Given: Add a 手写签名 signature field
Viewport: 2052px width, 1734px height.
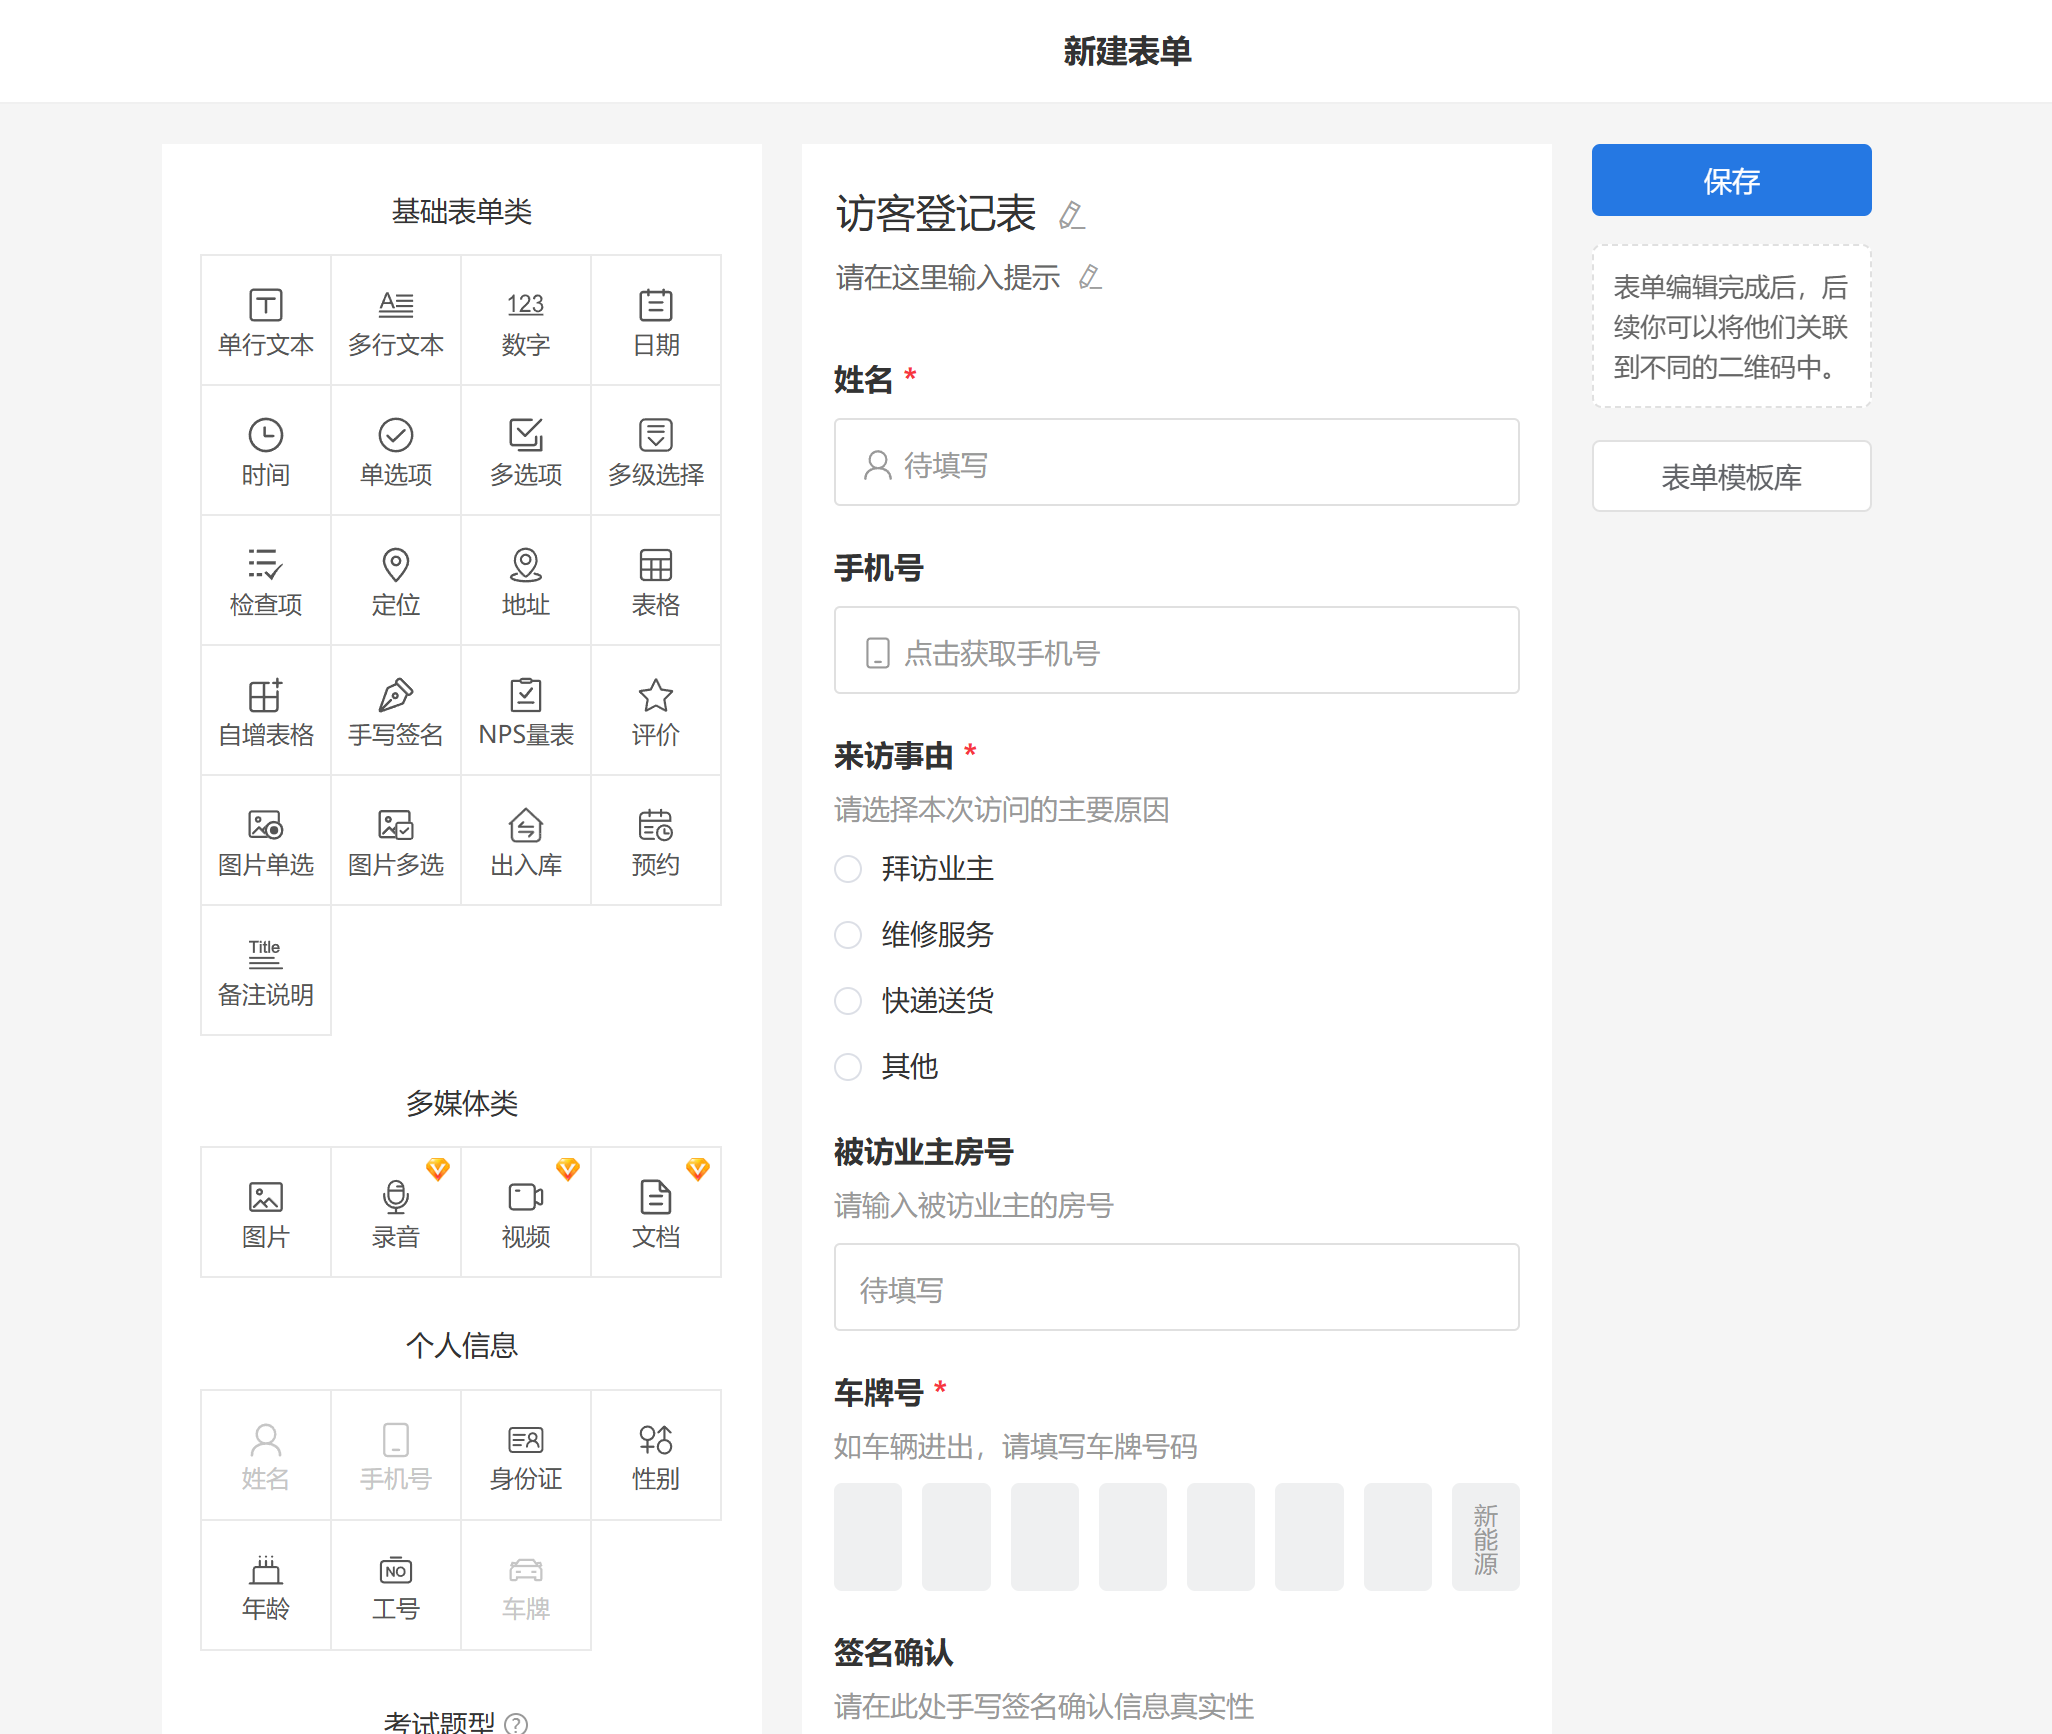Looking at the screenshot, I should coord(396,711).
